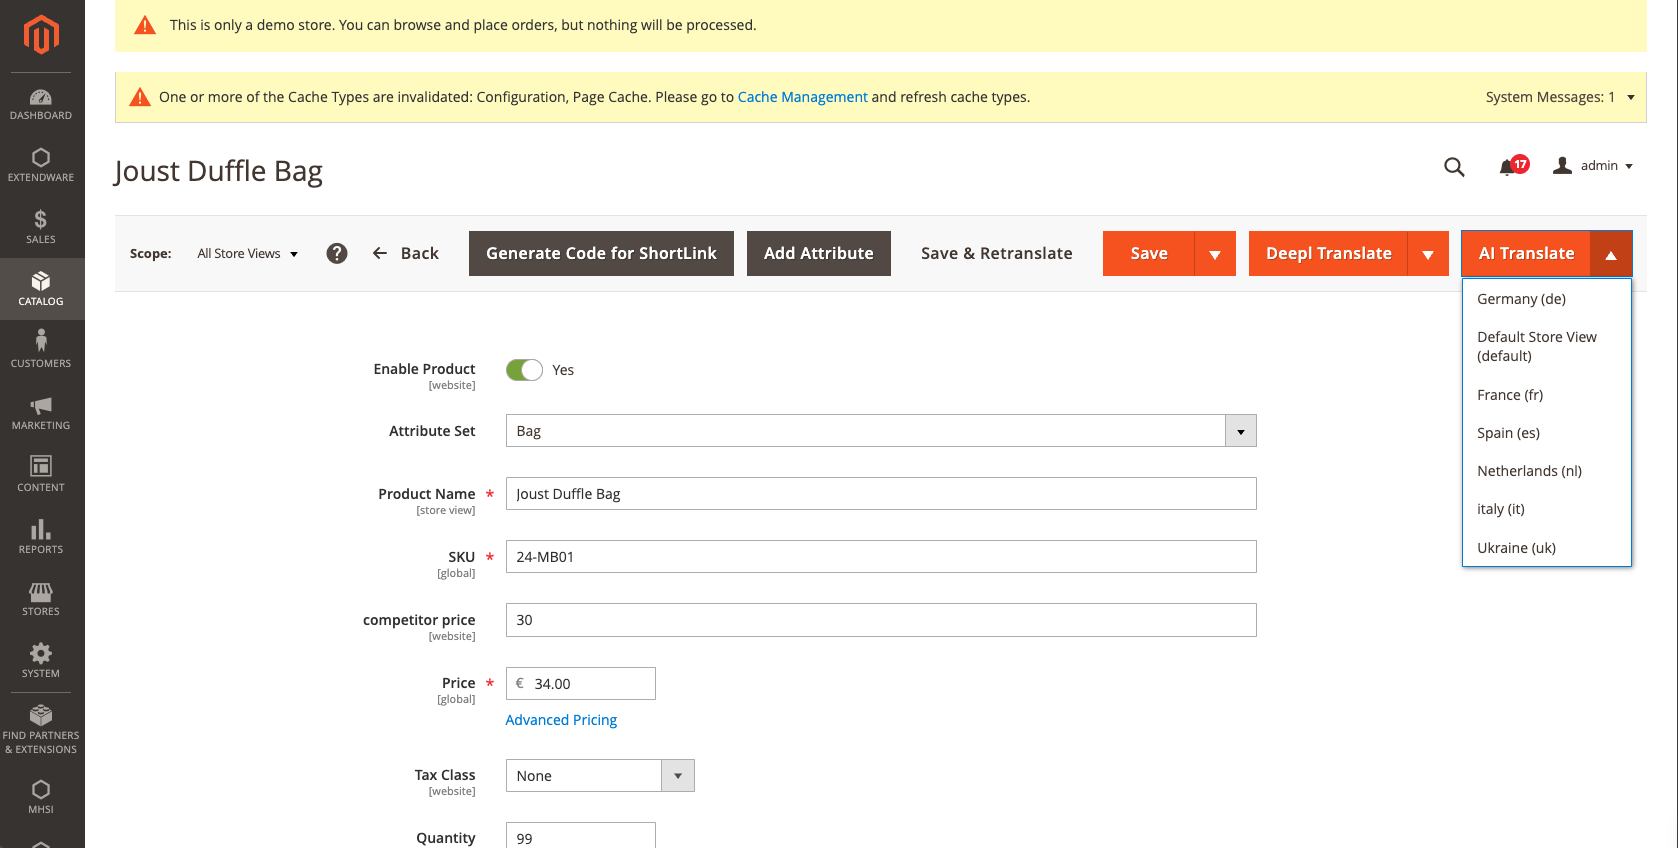1678x848 pixels.
Task: Click the Cache Management link
Action: tap(802, 97)
